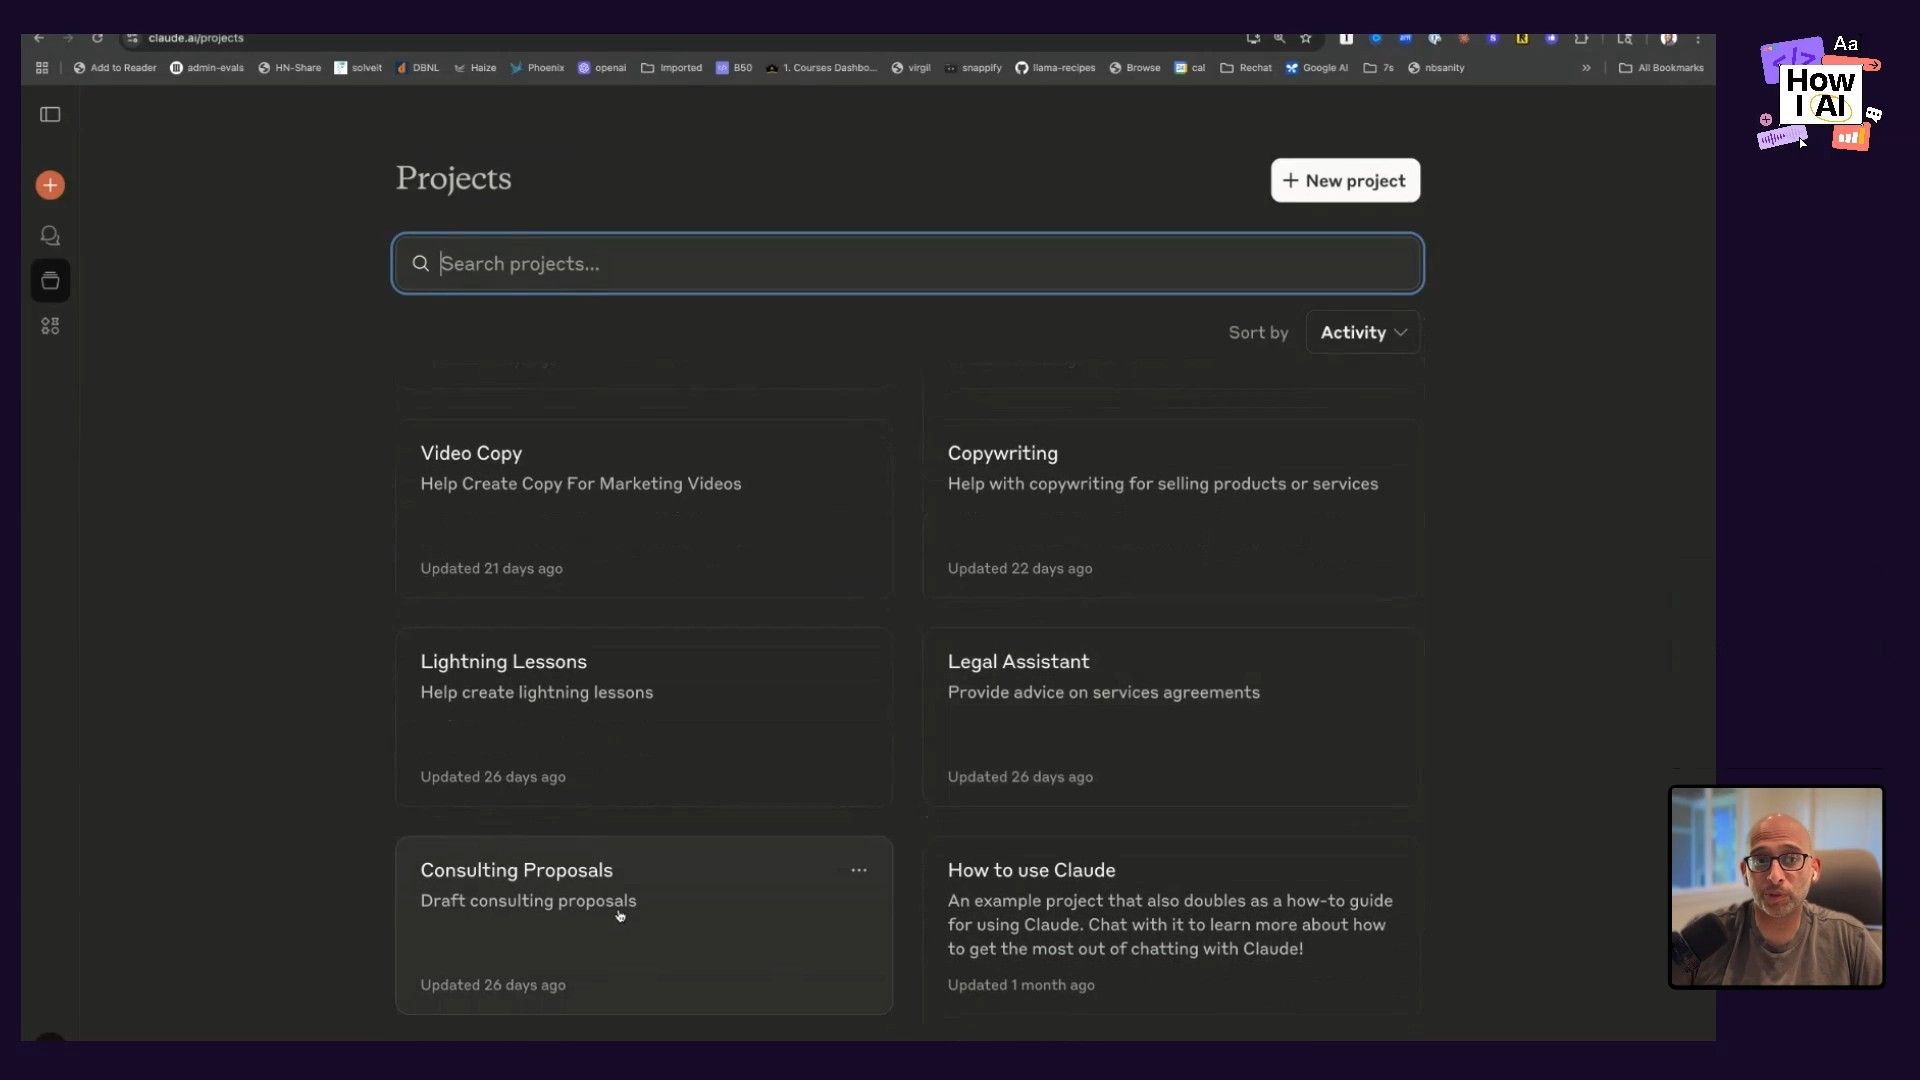Open the Legal Assistant project card
The image size is (1920, 1080).
tap(1170, 716)
